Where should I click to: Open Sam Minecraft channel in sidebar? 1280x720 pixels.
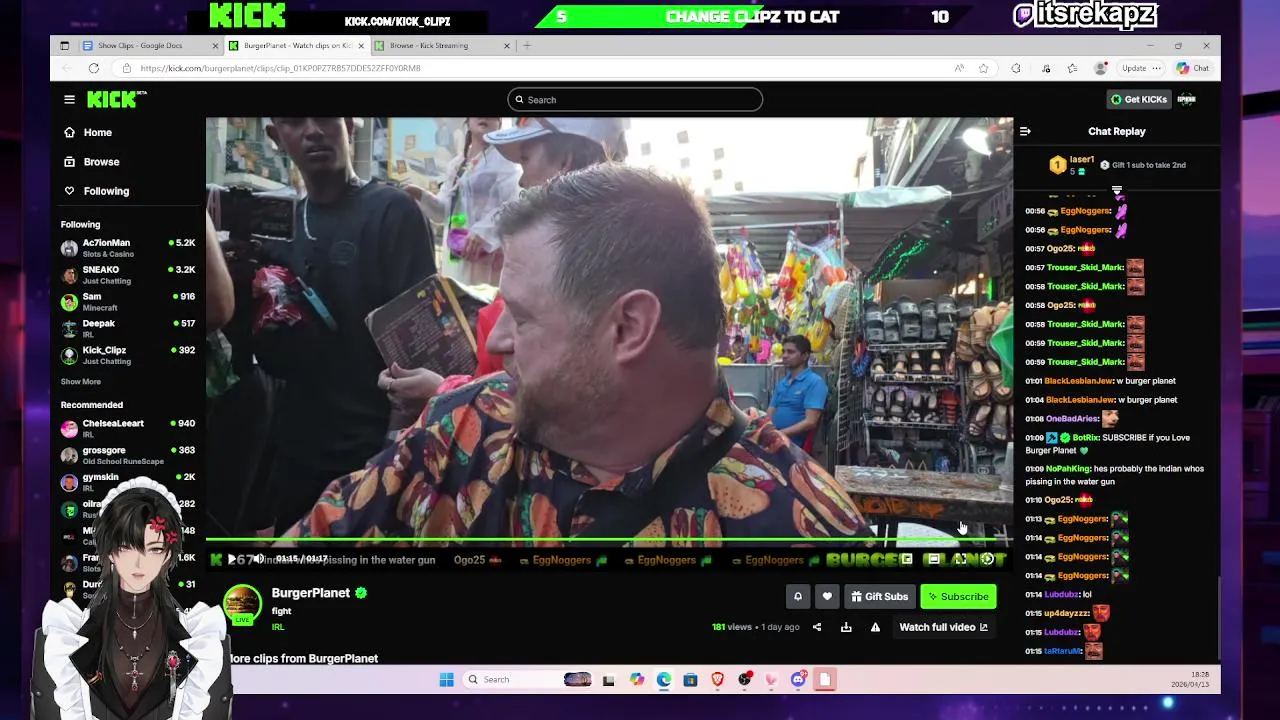(127, 302)
